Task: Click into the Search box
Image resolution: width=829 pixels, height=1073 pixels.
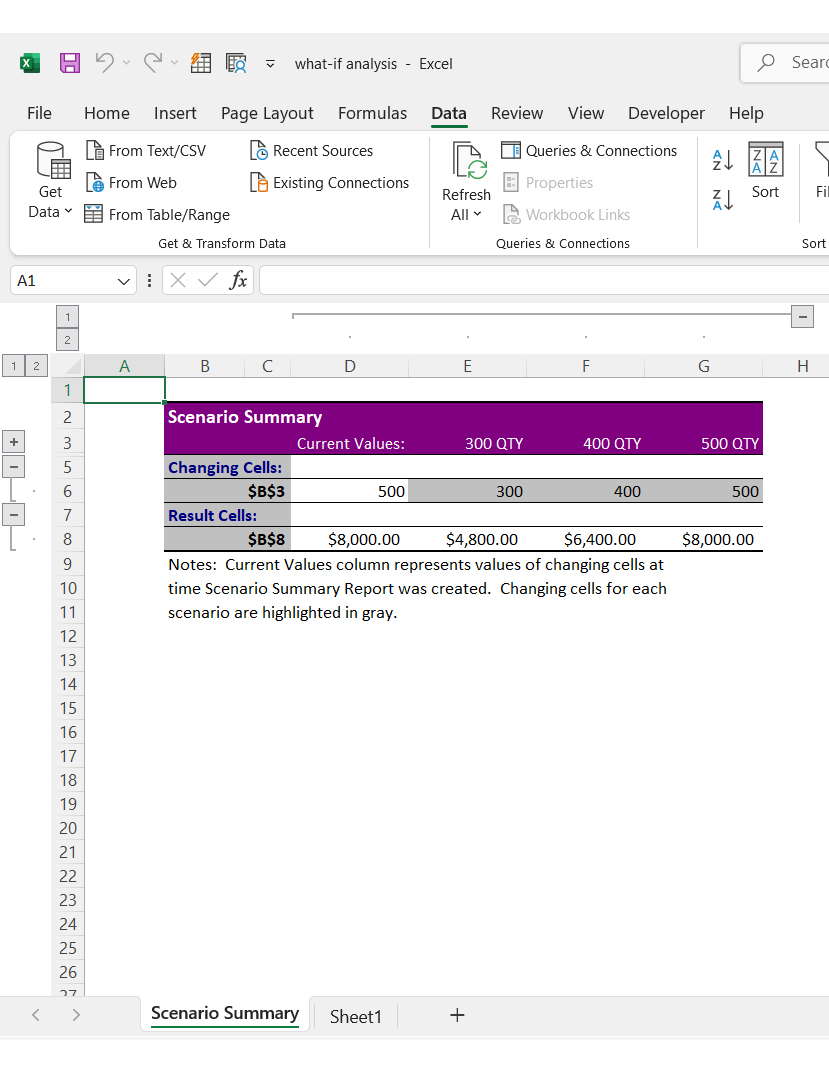Action: tap(787, 63)
